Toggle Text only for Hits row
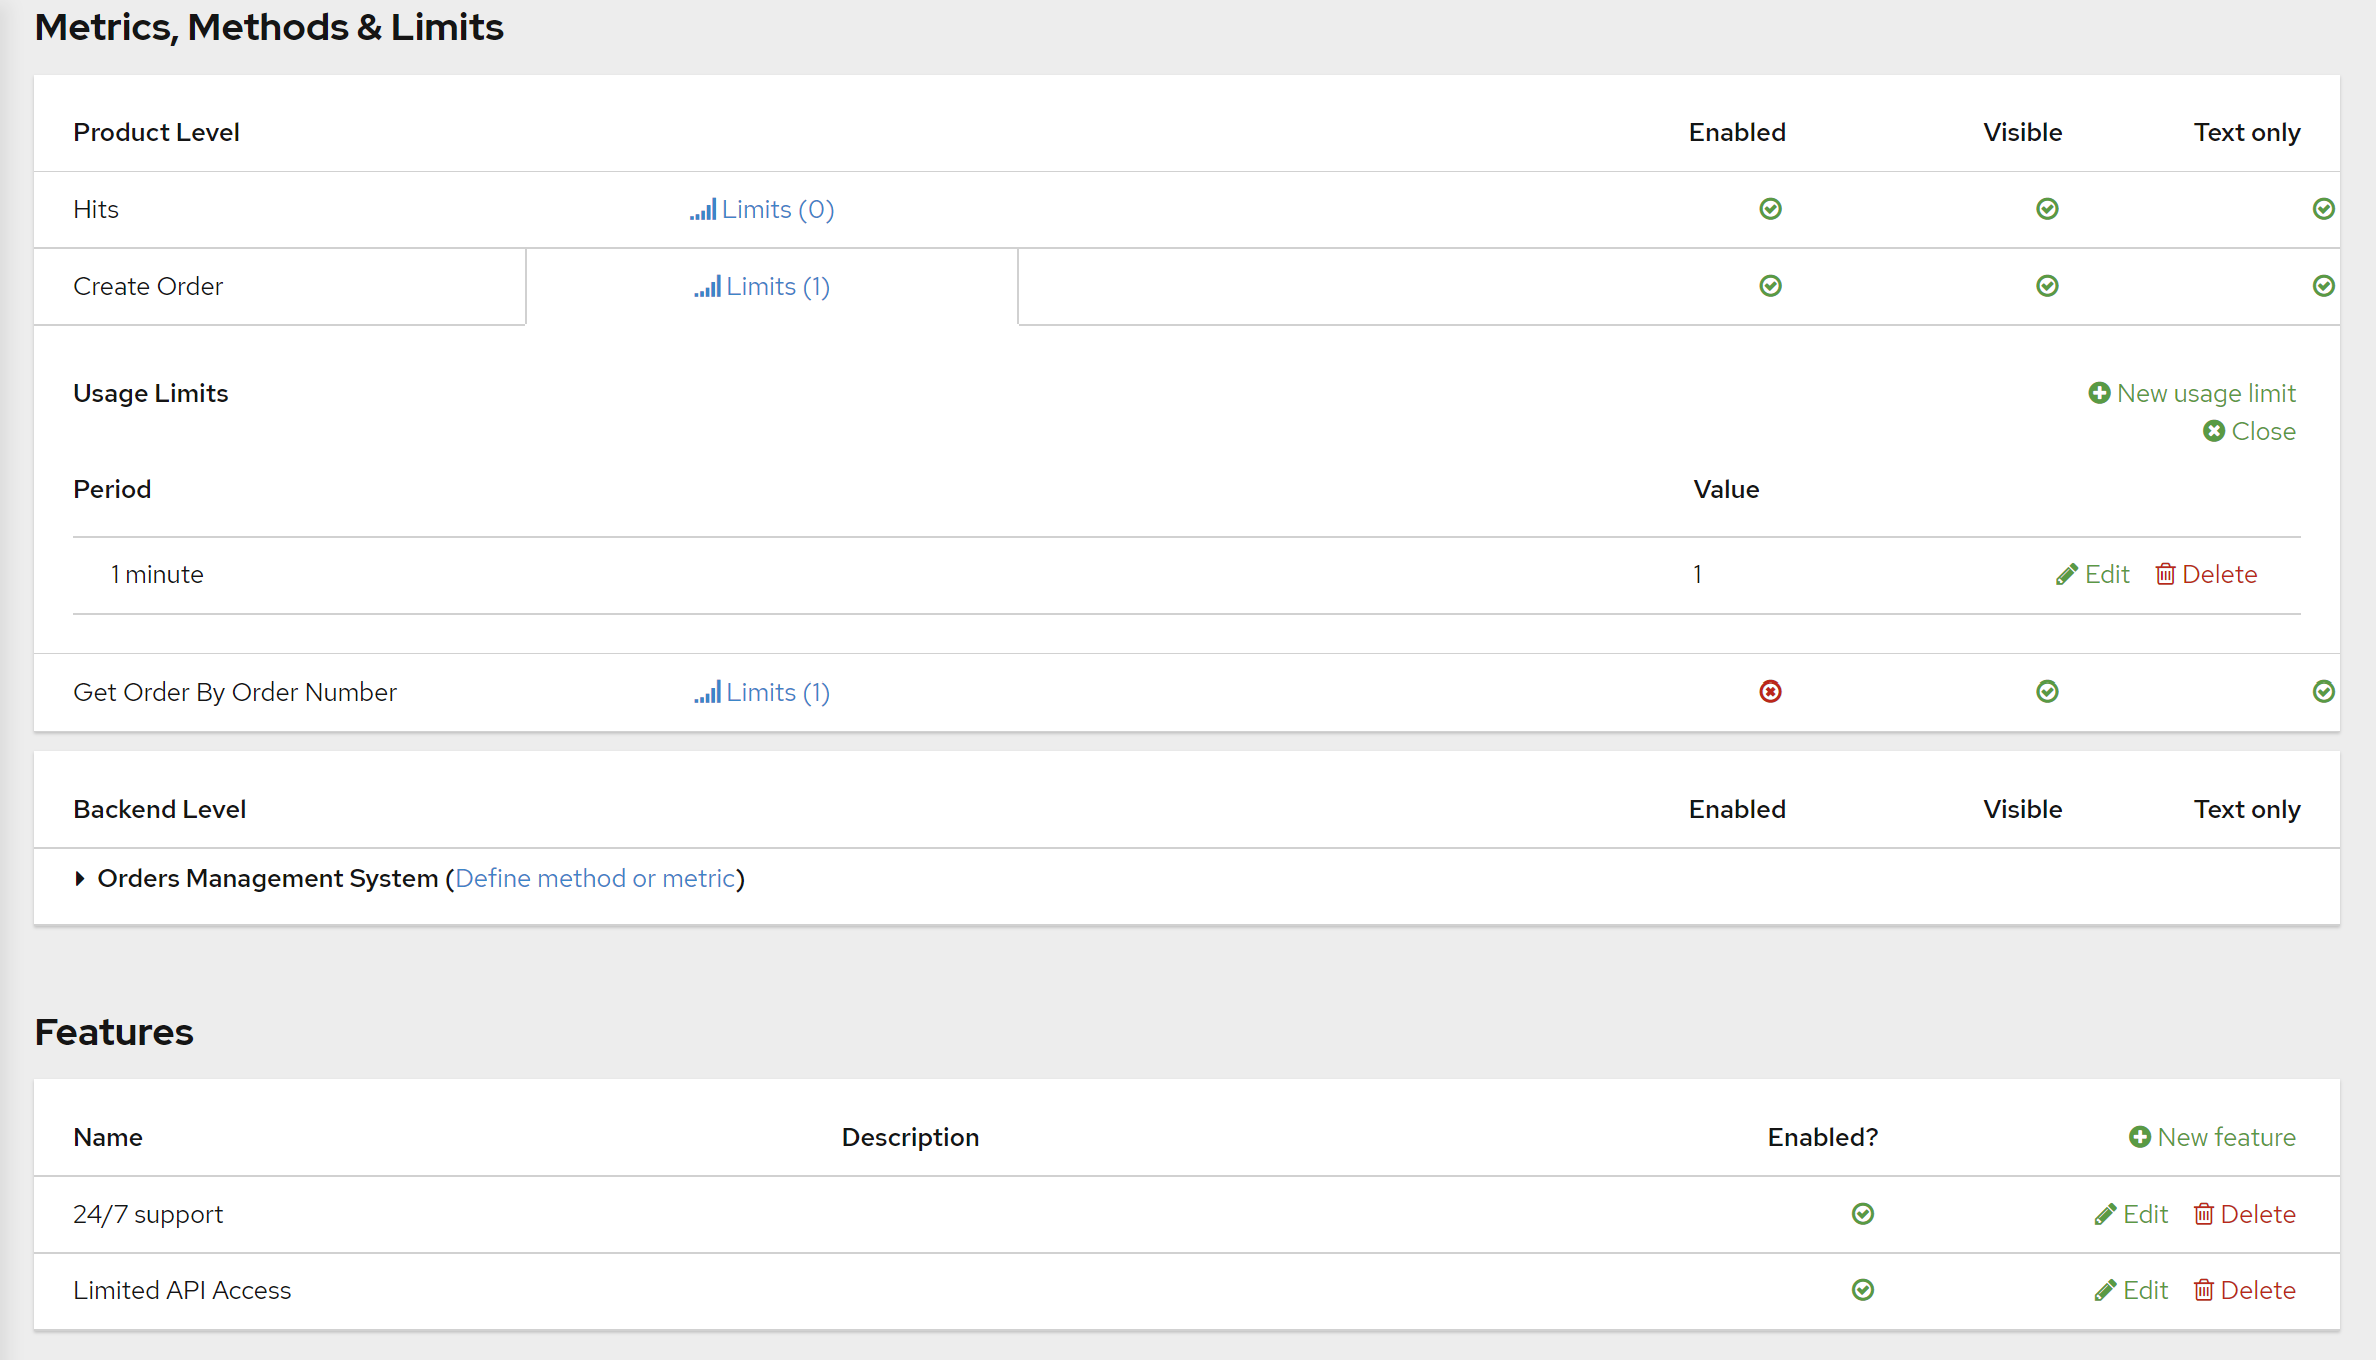This screenshot has width=2376, height=1360. 2323,209
